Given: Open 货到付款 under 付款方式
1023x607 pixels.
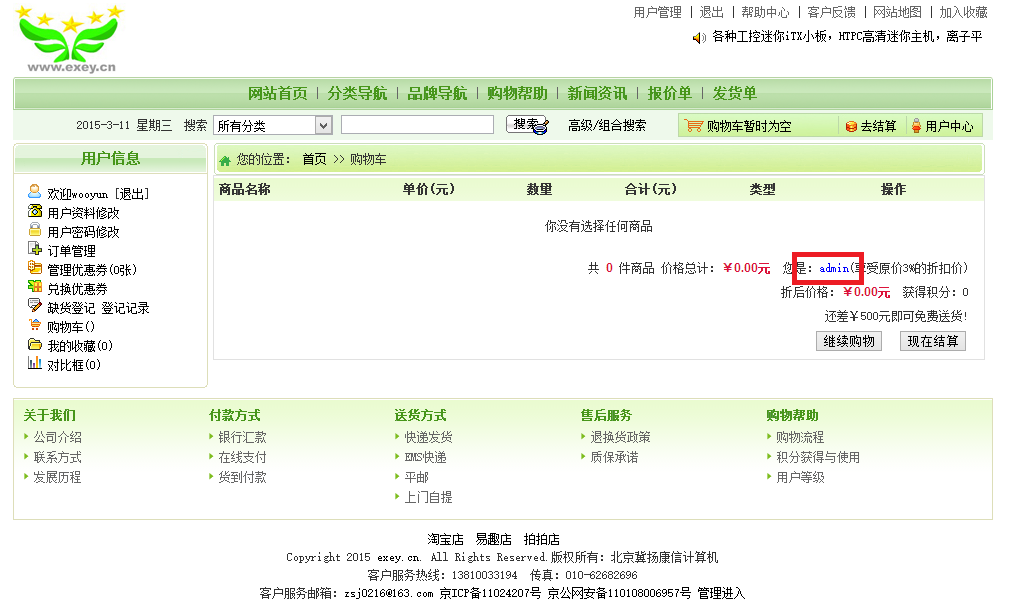Looking at the screenshot, I should point(242,477).
